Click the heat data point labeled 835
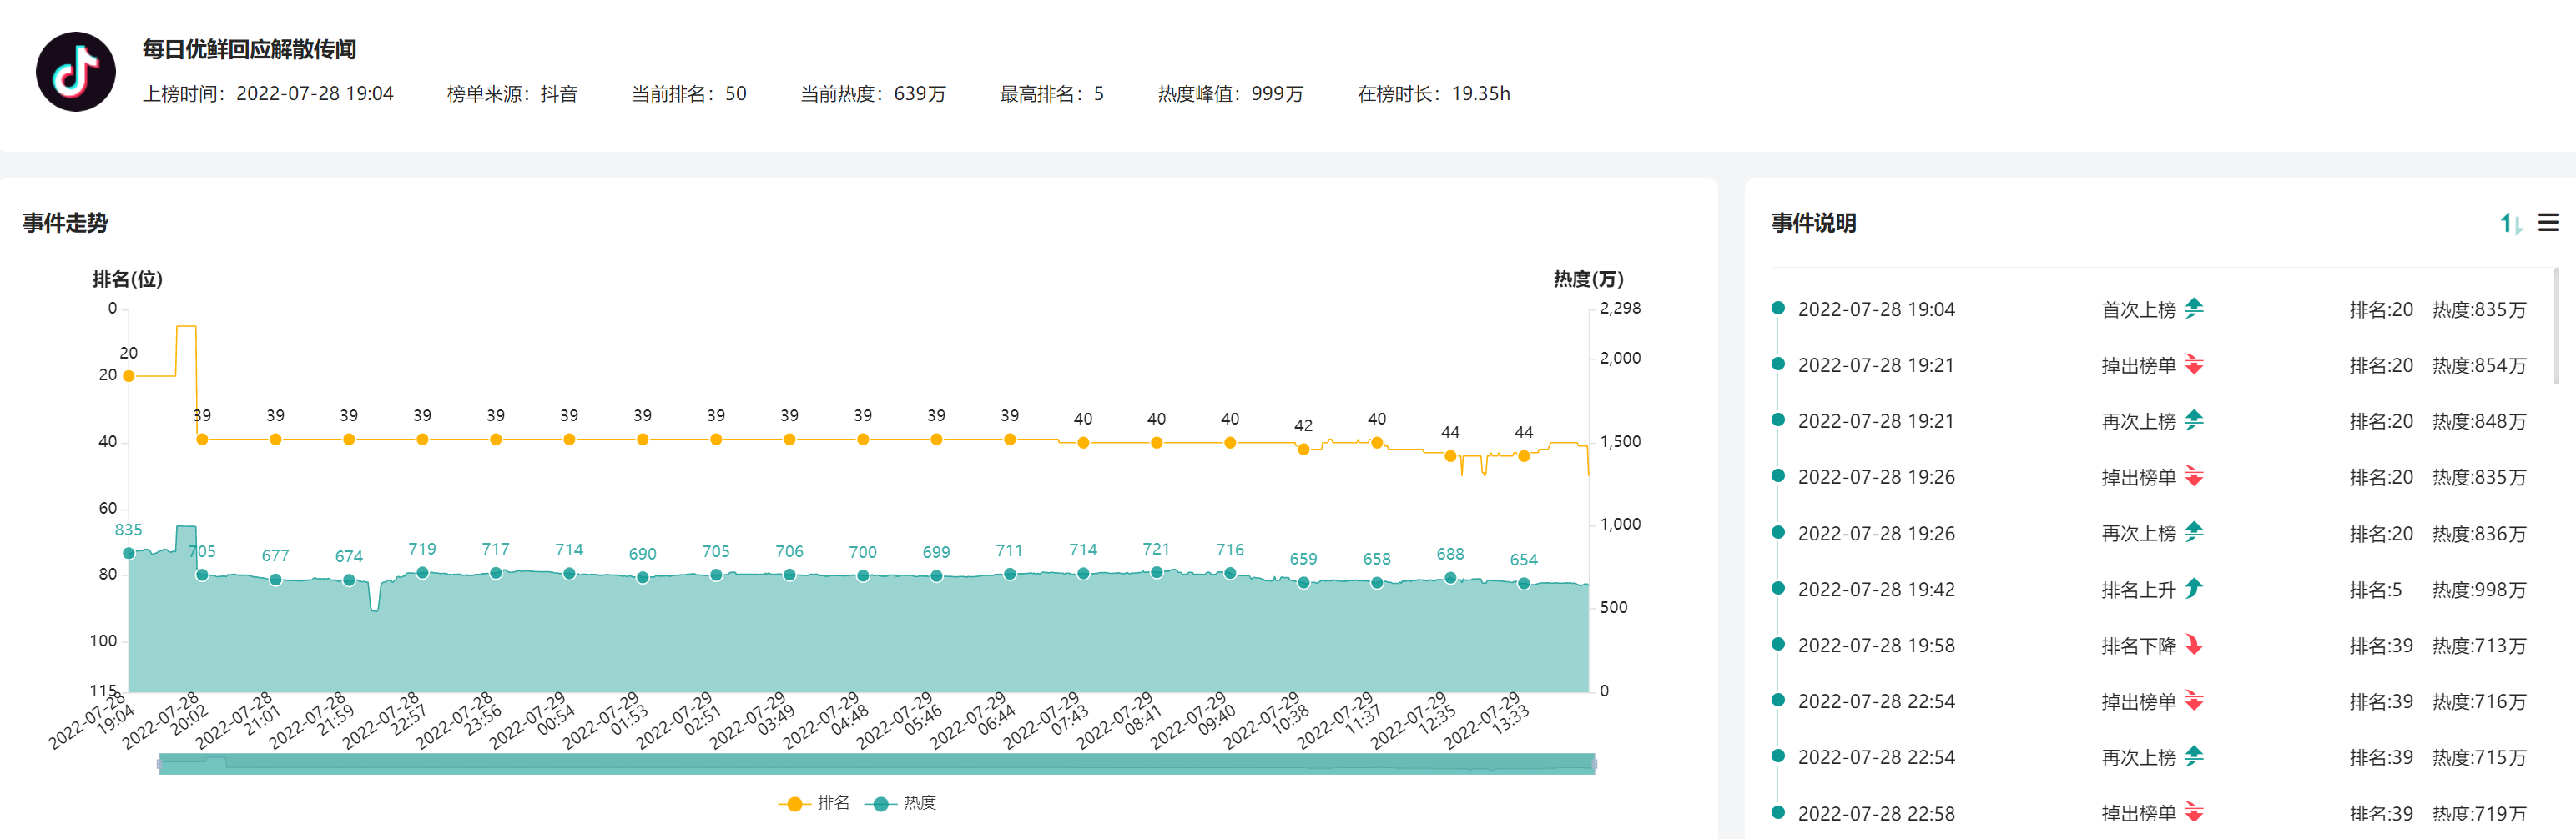 pyautogui.click(x=129, y=553)
